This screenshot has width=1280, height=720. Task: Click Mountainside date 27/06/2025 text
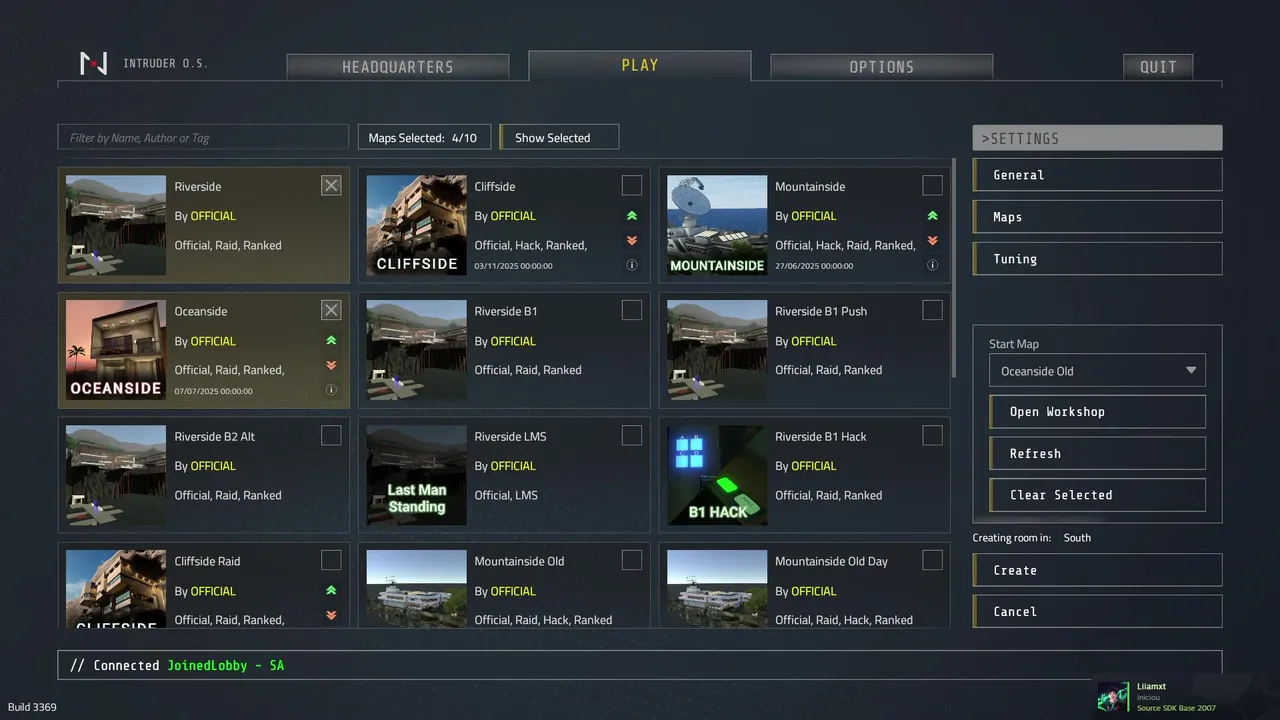point(814,266)
